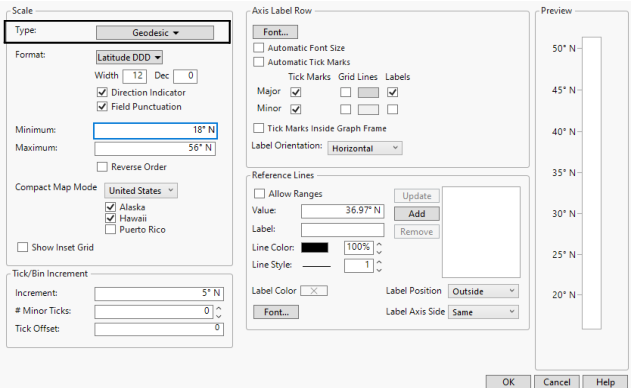This screenshot has width=633, height=388.
Task: Increase # Minor Ticks with up arrow
Action: click(218, 308)
